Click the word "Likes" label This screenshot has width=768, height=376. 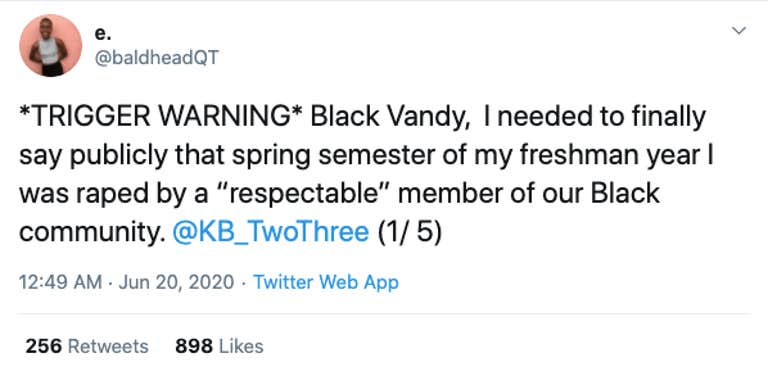(241, 347)
